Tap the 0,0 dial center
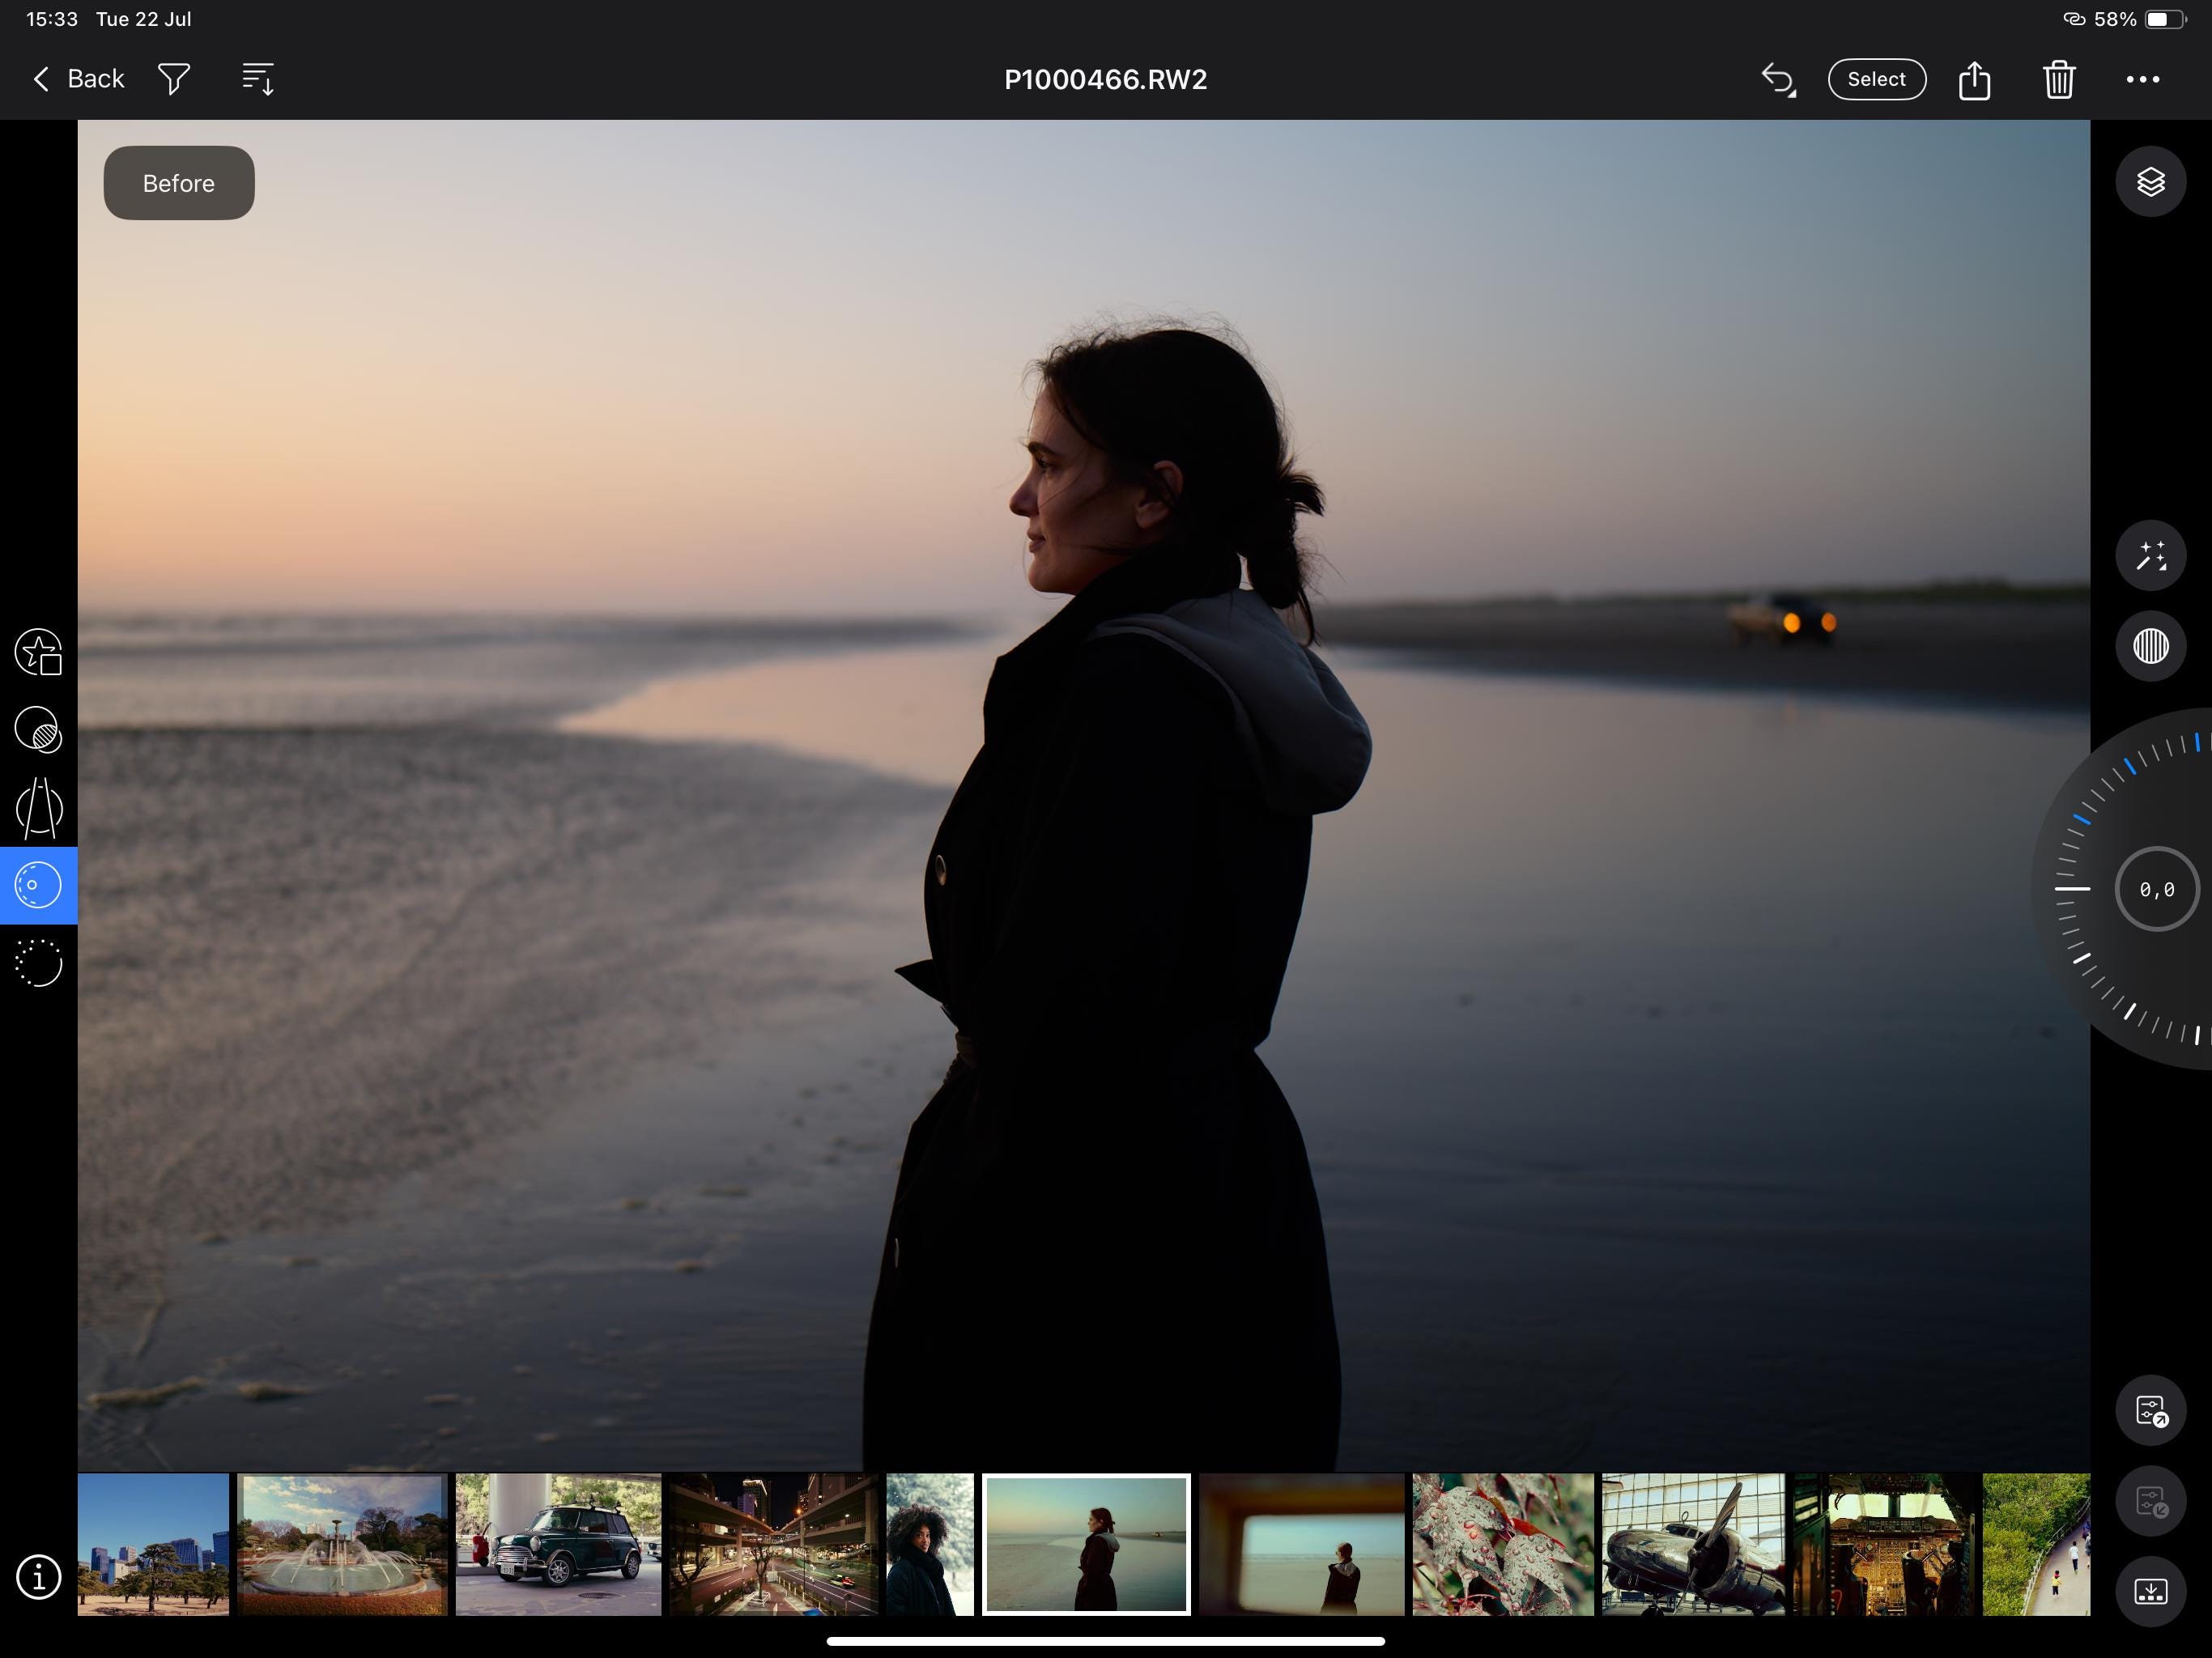Viewport: 2212px width, 1658px height. click(2156, 889)
